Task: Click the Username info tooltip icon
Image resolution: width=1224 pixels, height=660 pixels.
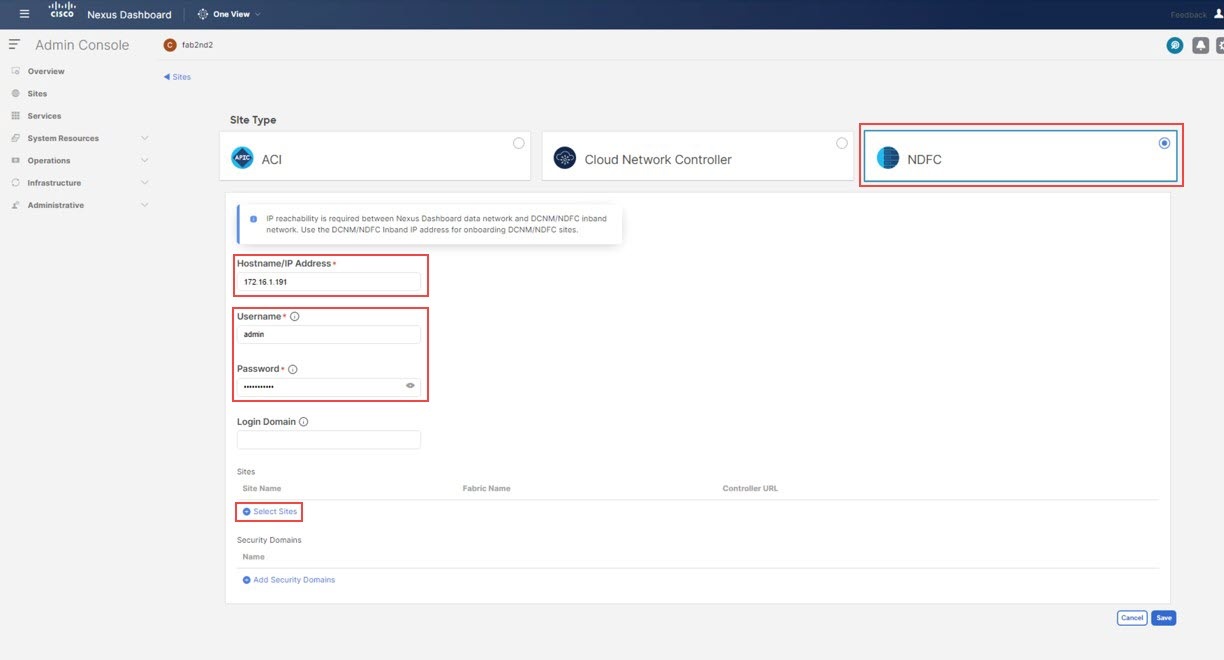Action: [x=293, y=315]
